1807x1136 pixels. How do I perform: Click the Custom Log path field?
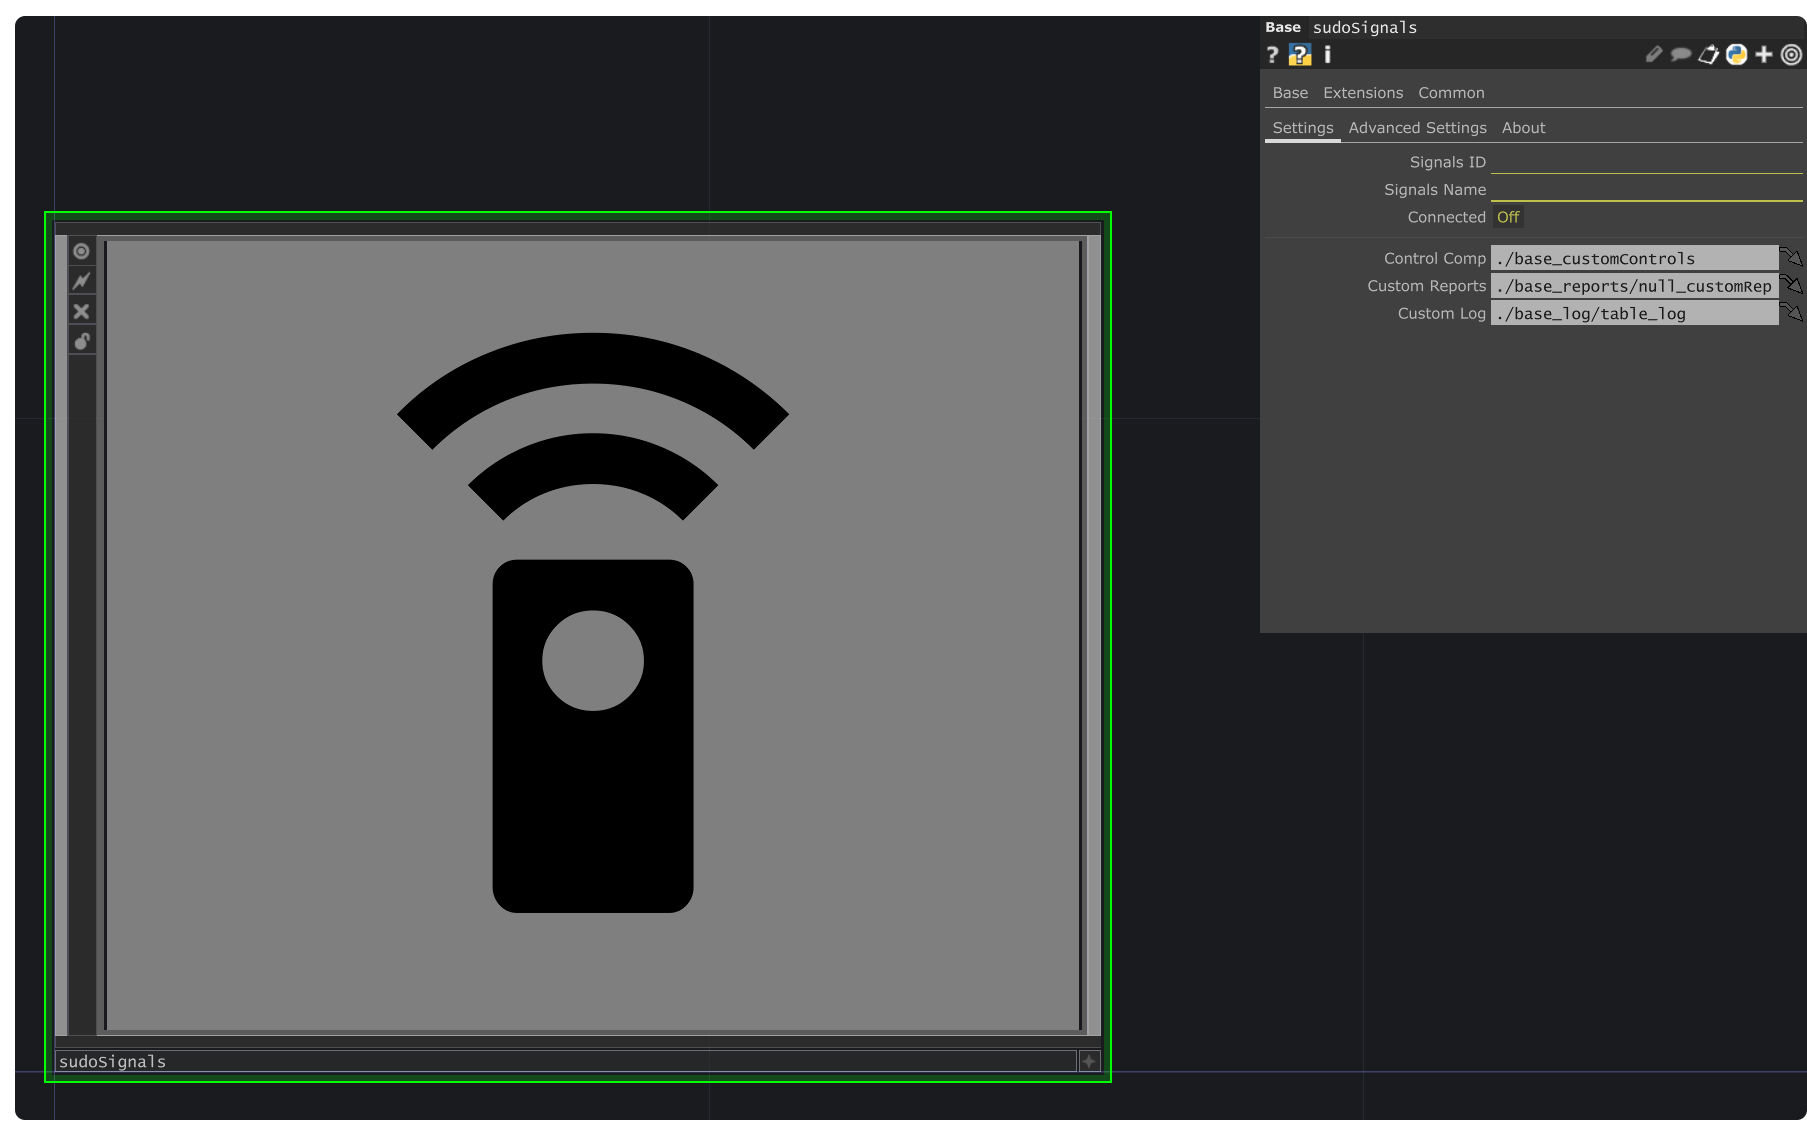1634,313
